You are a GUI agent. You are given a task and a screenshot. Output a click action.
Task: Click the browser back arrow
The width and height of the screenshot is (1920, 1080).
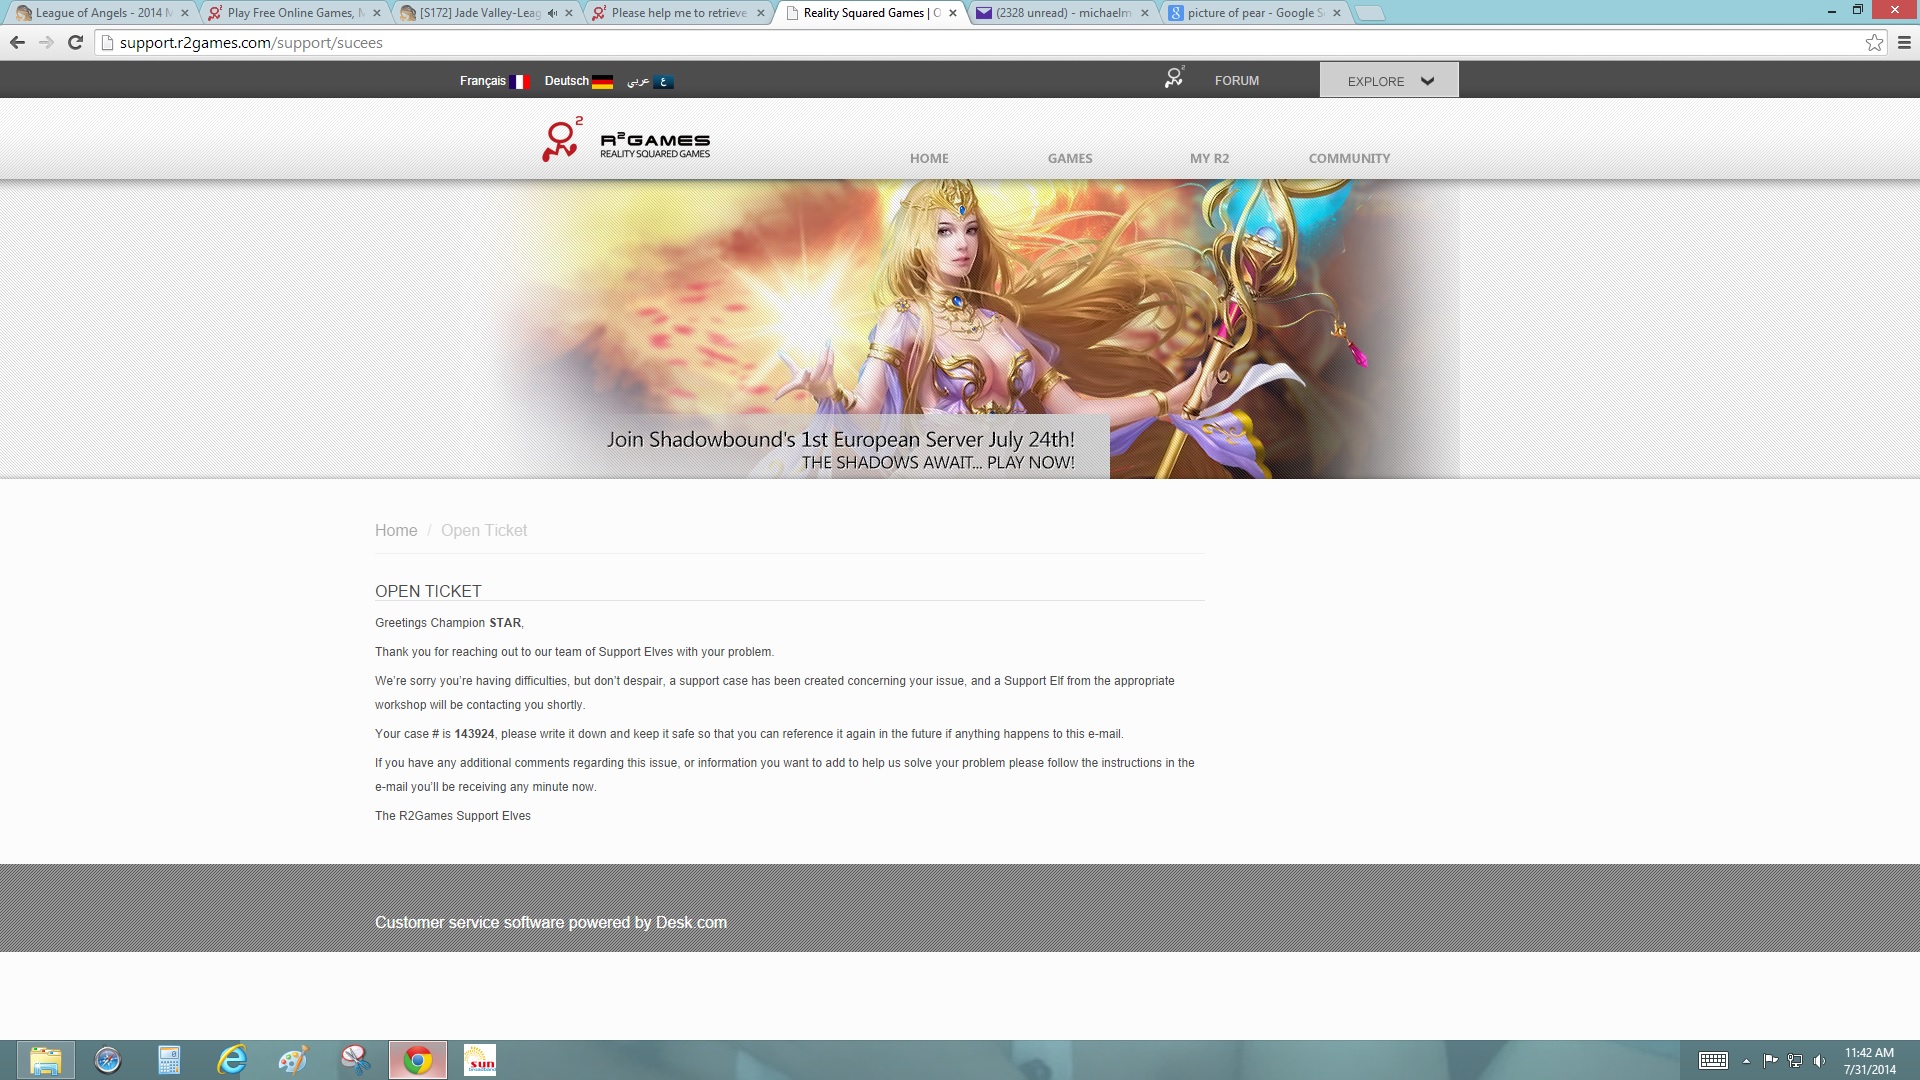click(17, 42)
